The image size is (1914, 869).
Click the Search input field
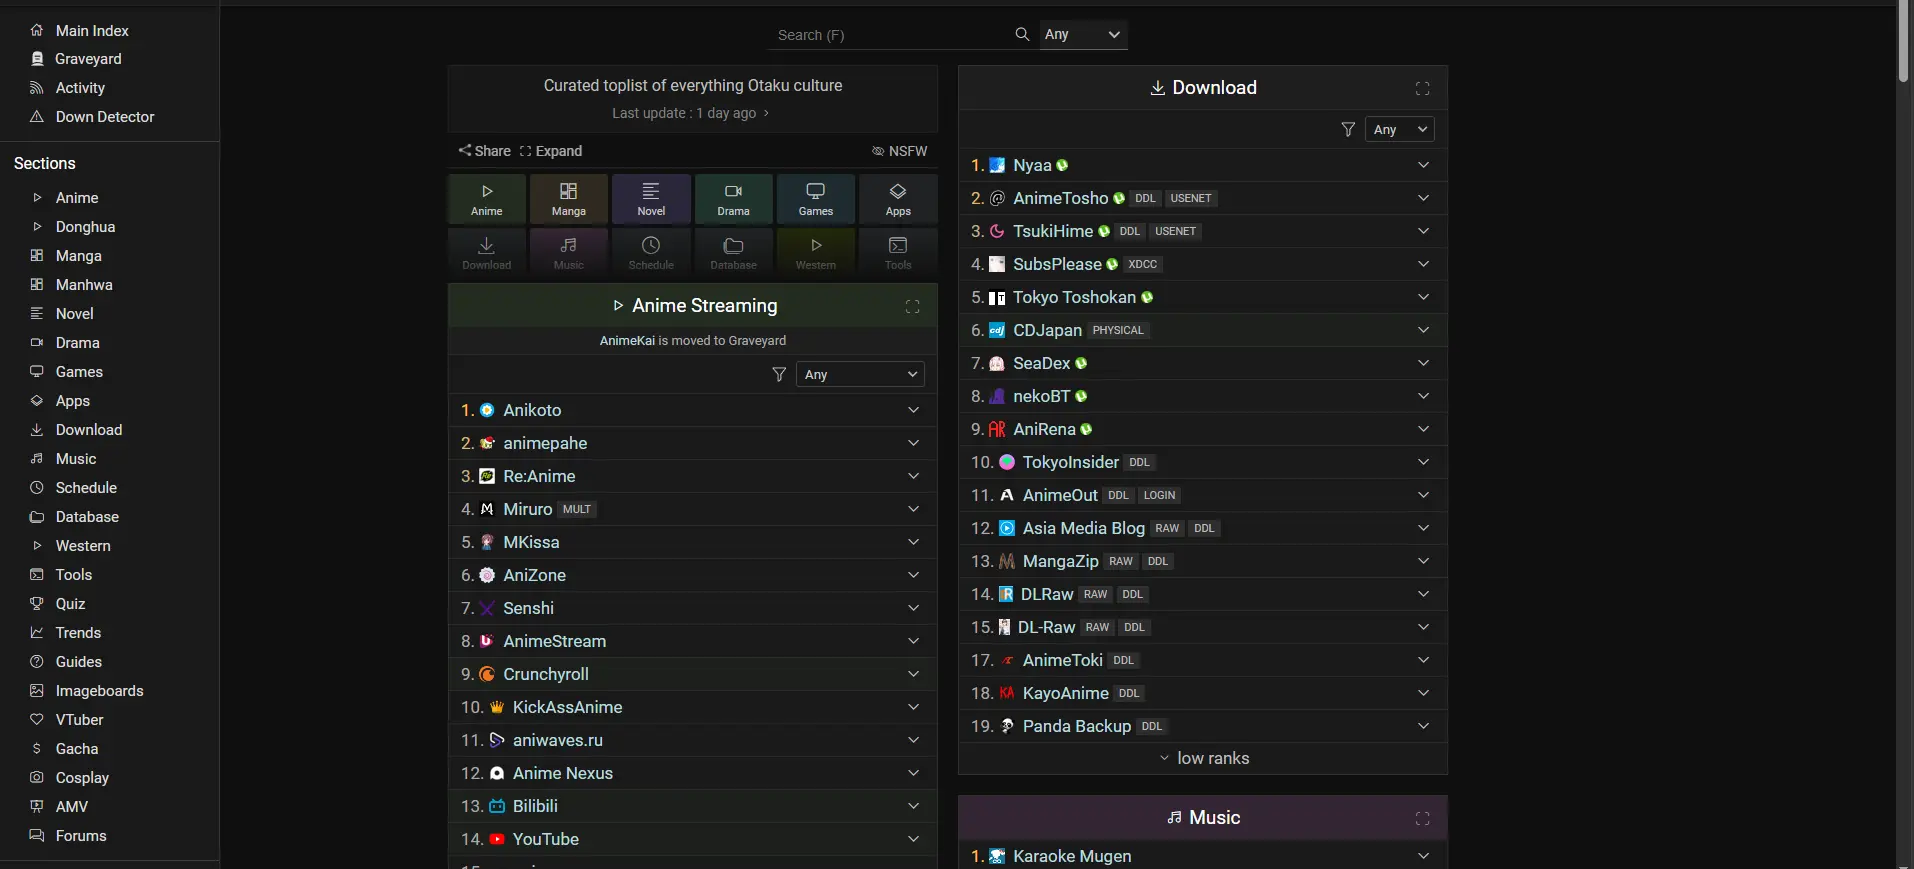pos(890,35)
